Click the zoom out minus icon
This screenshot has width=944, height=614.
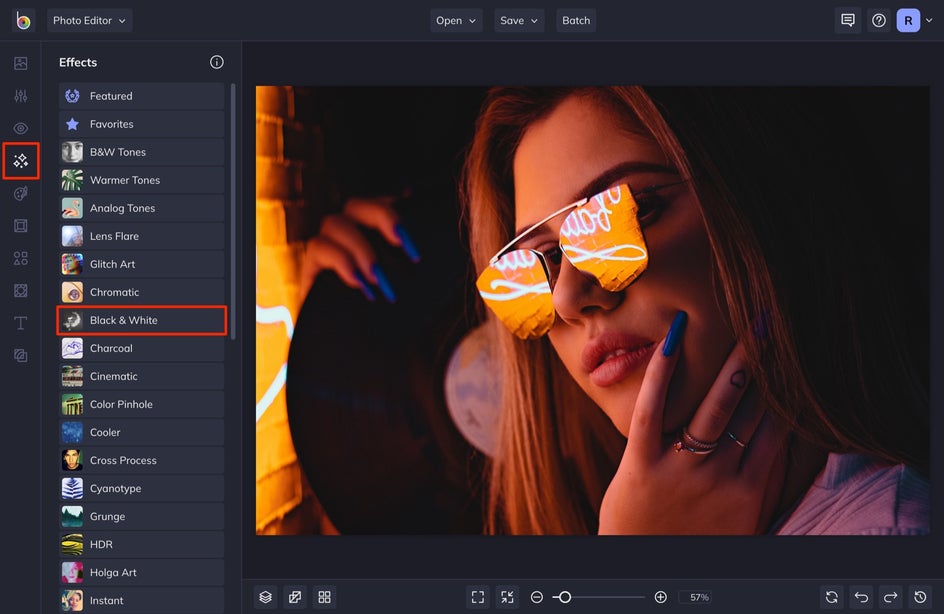point(536,597)
